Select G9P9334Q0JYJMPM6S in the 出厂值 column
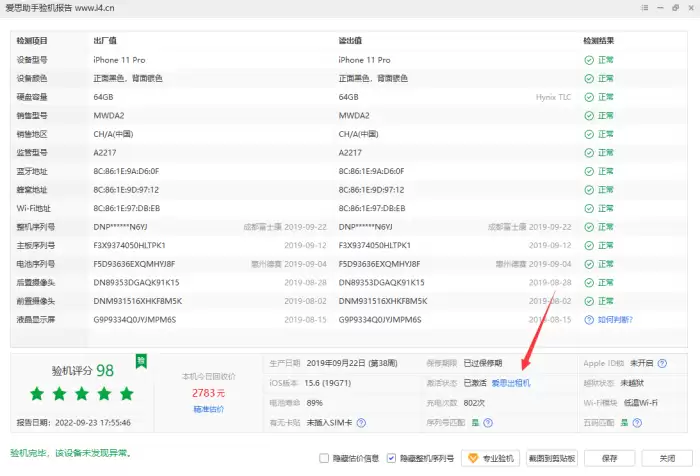This screenshot has width=700, height=476. click(x=135, y=320)
